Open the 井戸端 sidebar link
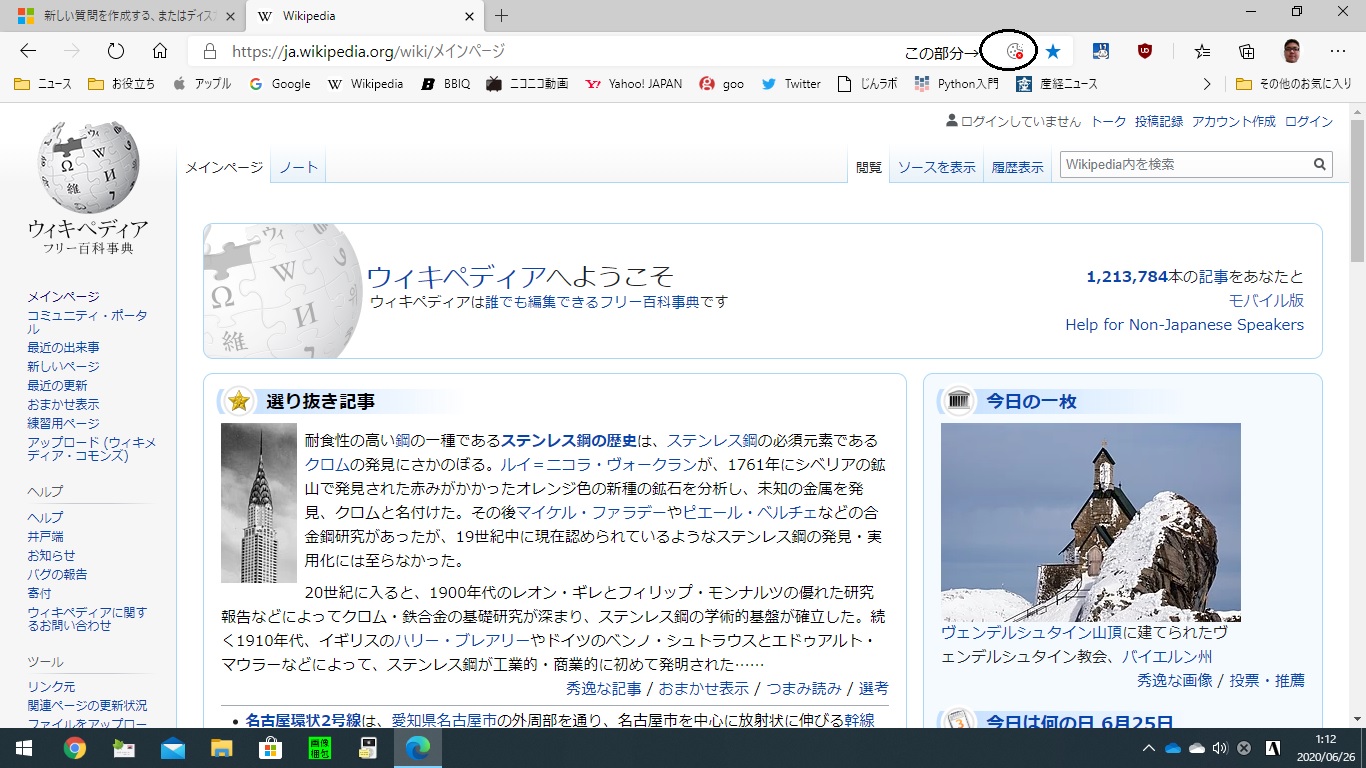Screen dimensions: 1366x768 [46, 536]
